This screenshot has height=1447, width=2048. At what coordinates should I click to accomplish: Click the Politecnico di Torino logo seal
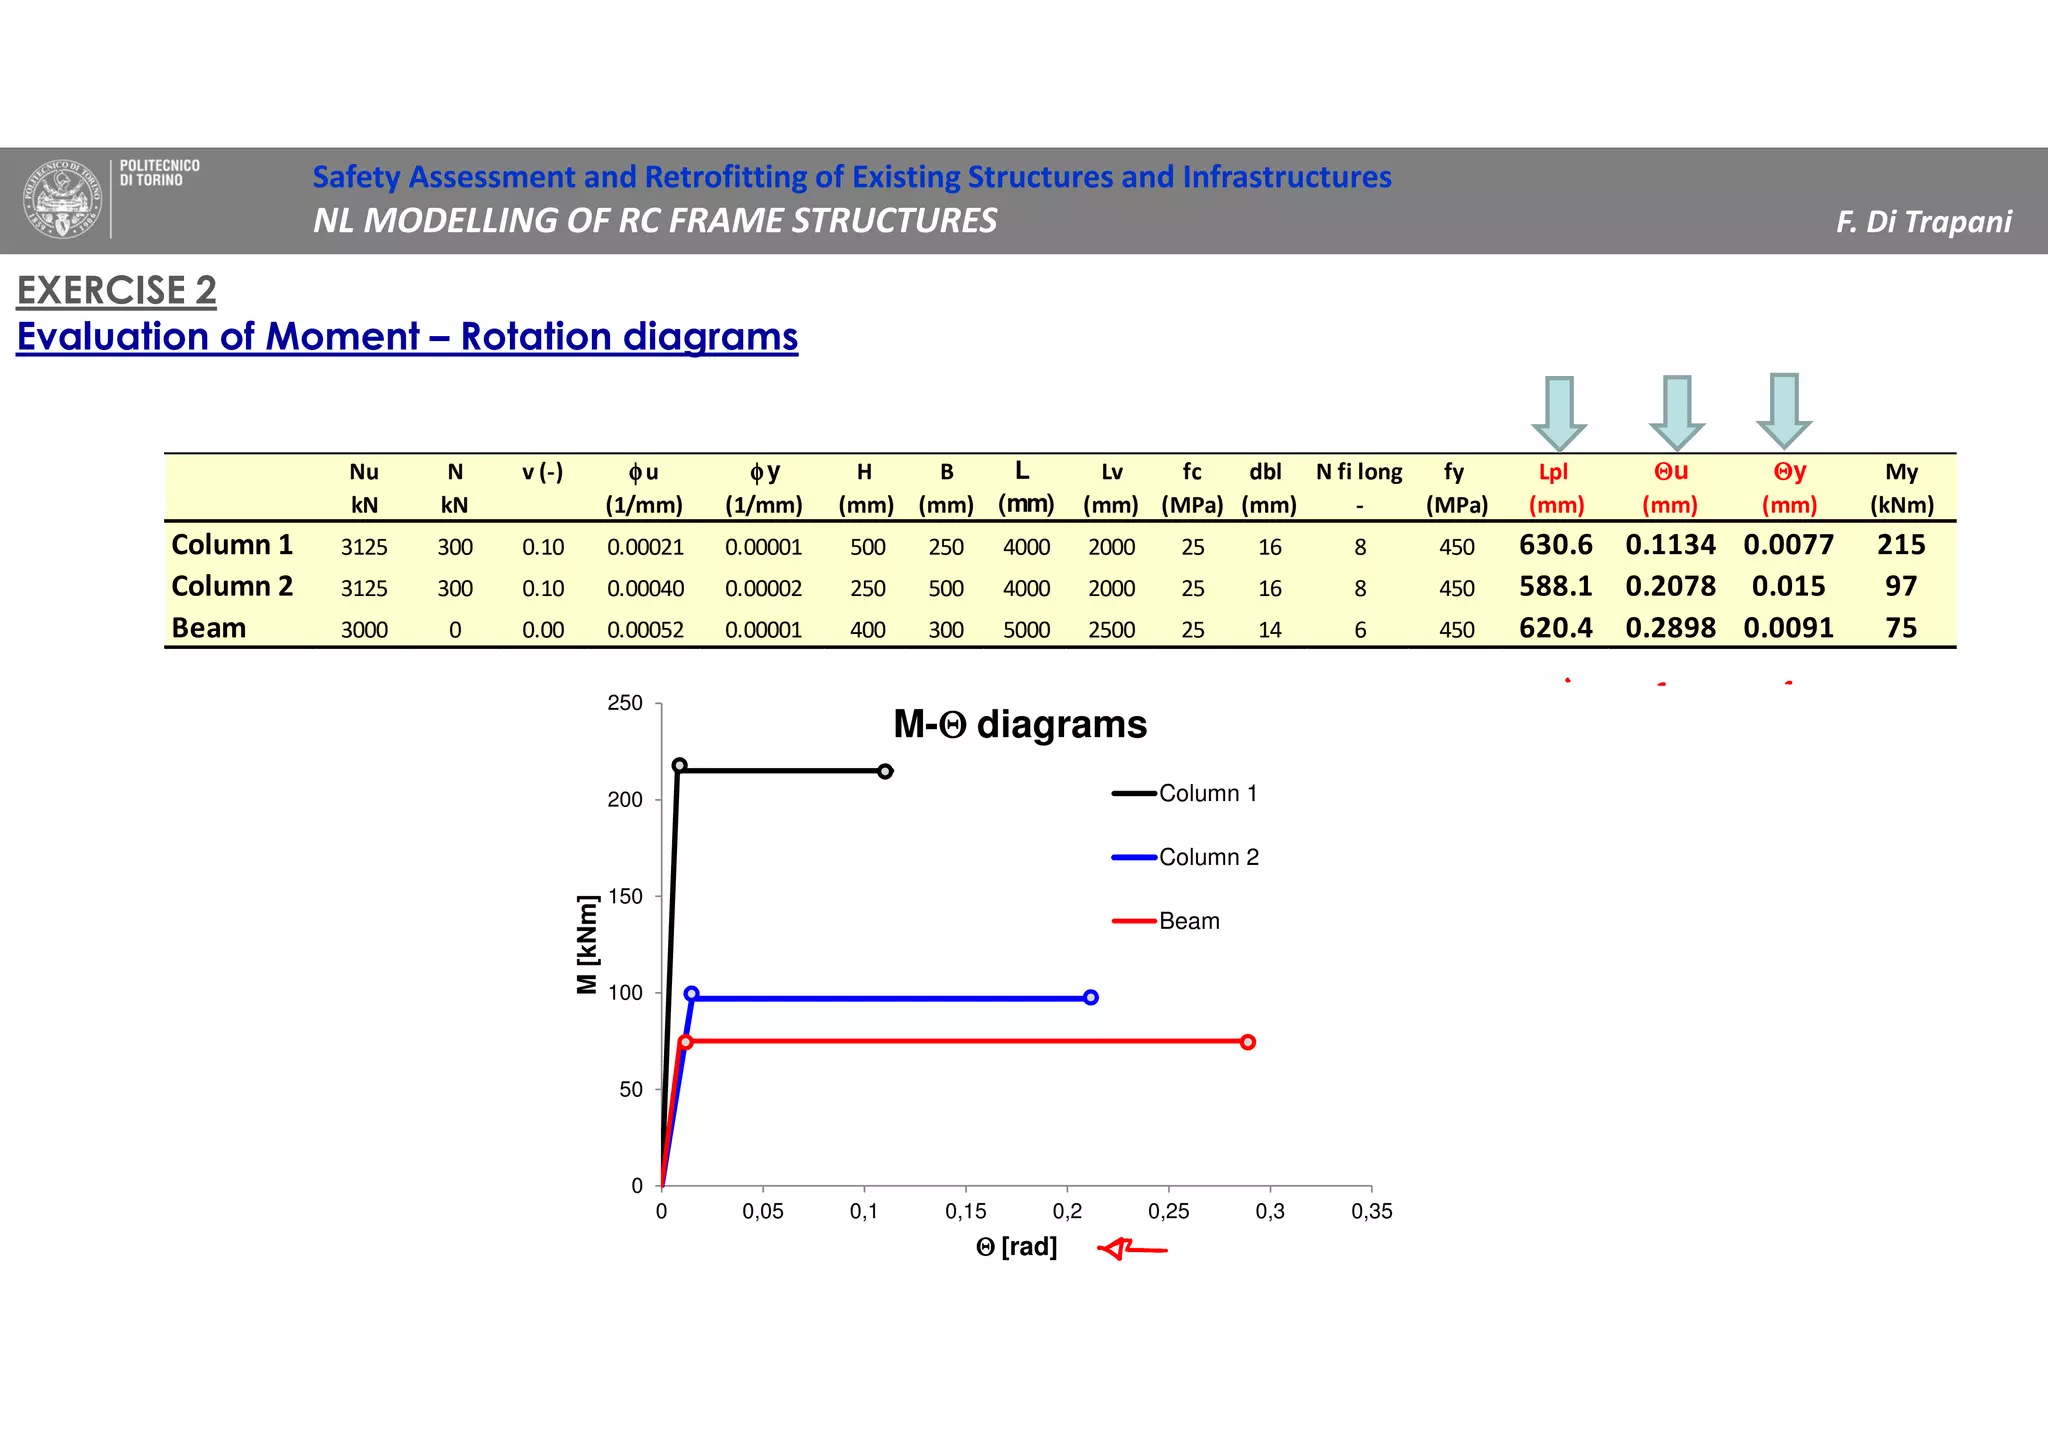(63, 199)
